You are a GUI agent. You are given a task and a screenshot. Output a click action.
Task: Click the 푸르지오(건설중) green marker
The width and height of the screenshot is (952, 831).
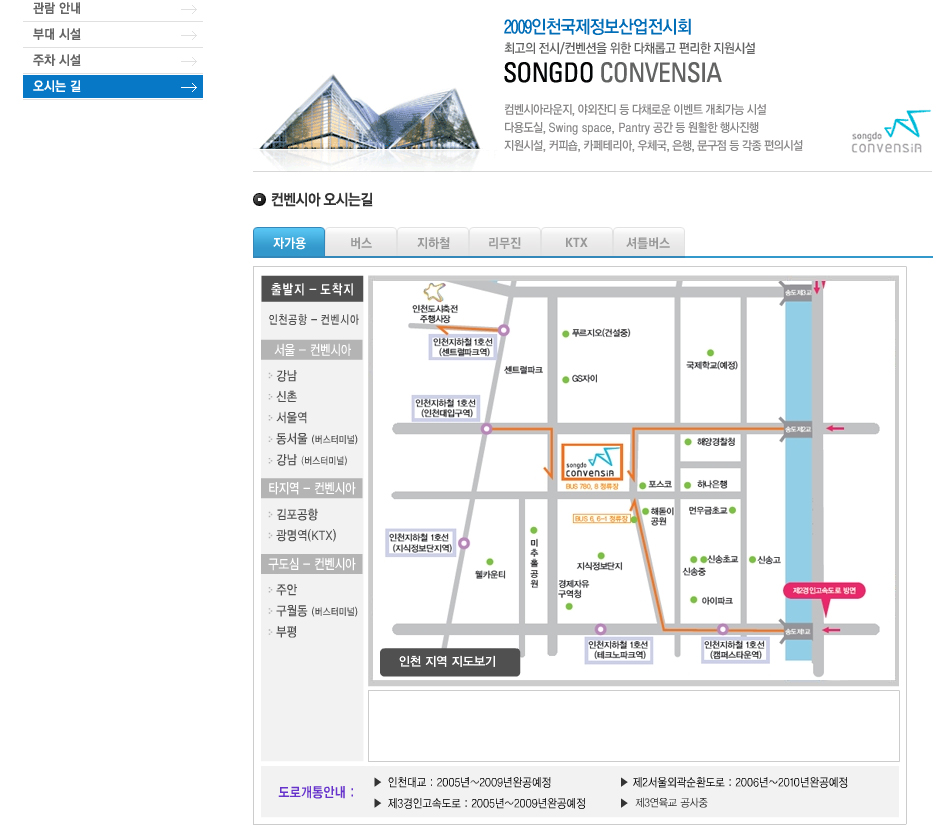(x=566, y=334)
